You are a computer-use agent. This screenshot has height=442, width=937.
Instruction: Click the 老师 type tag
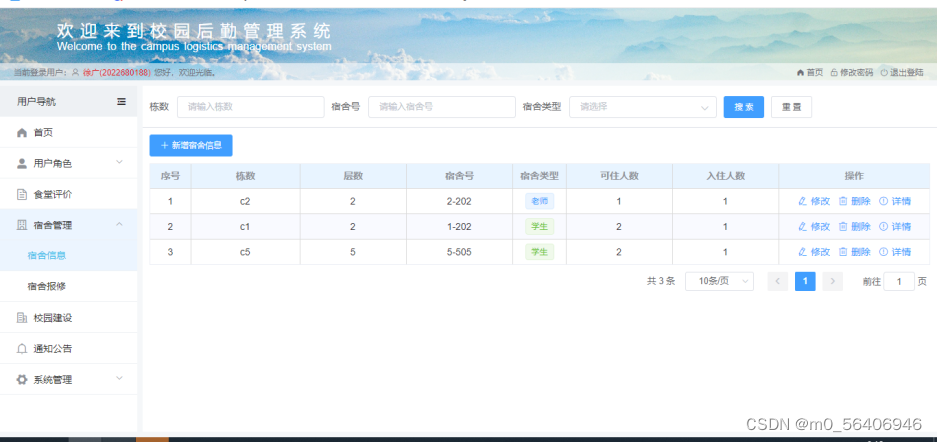(x=540, y=201)
